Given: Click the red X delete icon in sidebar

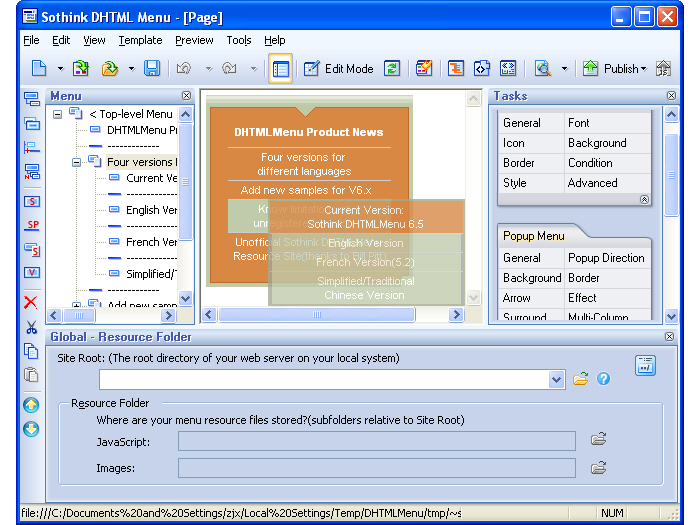Looking at the screenshot, I should click(x=31, y=303).
